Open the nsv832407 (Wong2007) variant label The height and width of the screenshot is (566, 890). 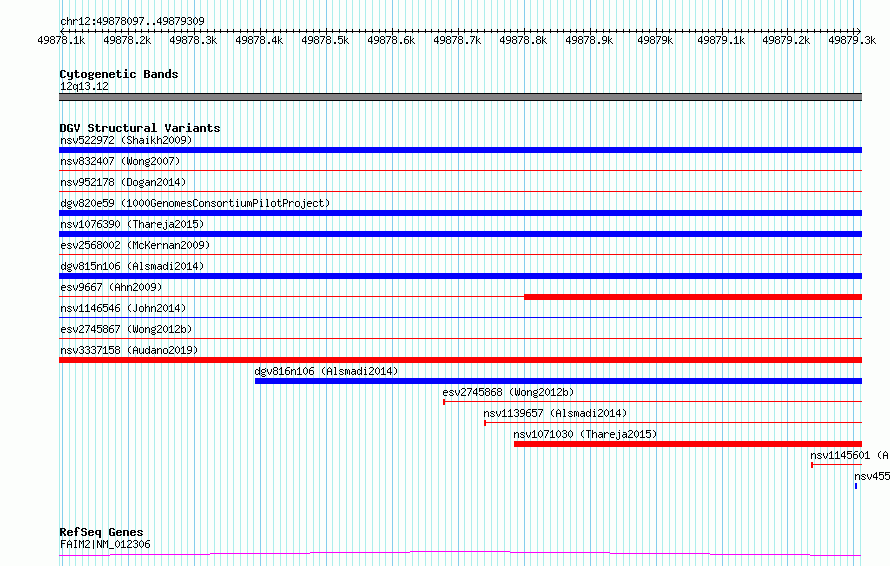(x=120, y=161)
